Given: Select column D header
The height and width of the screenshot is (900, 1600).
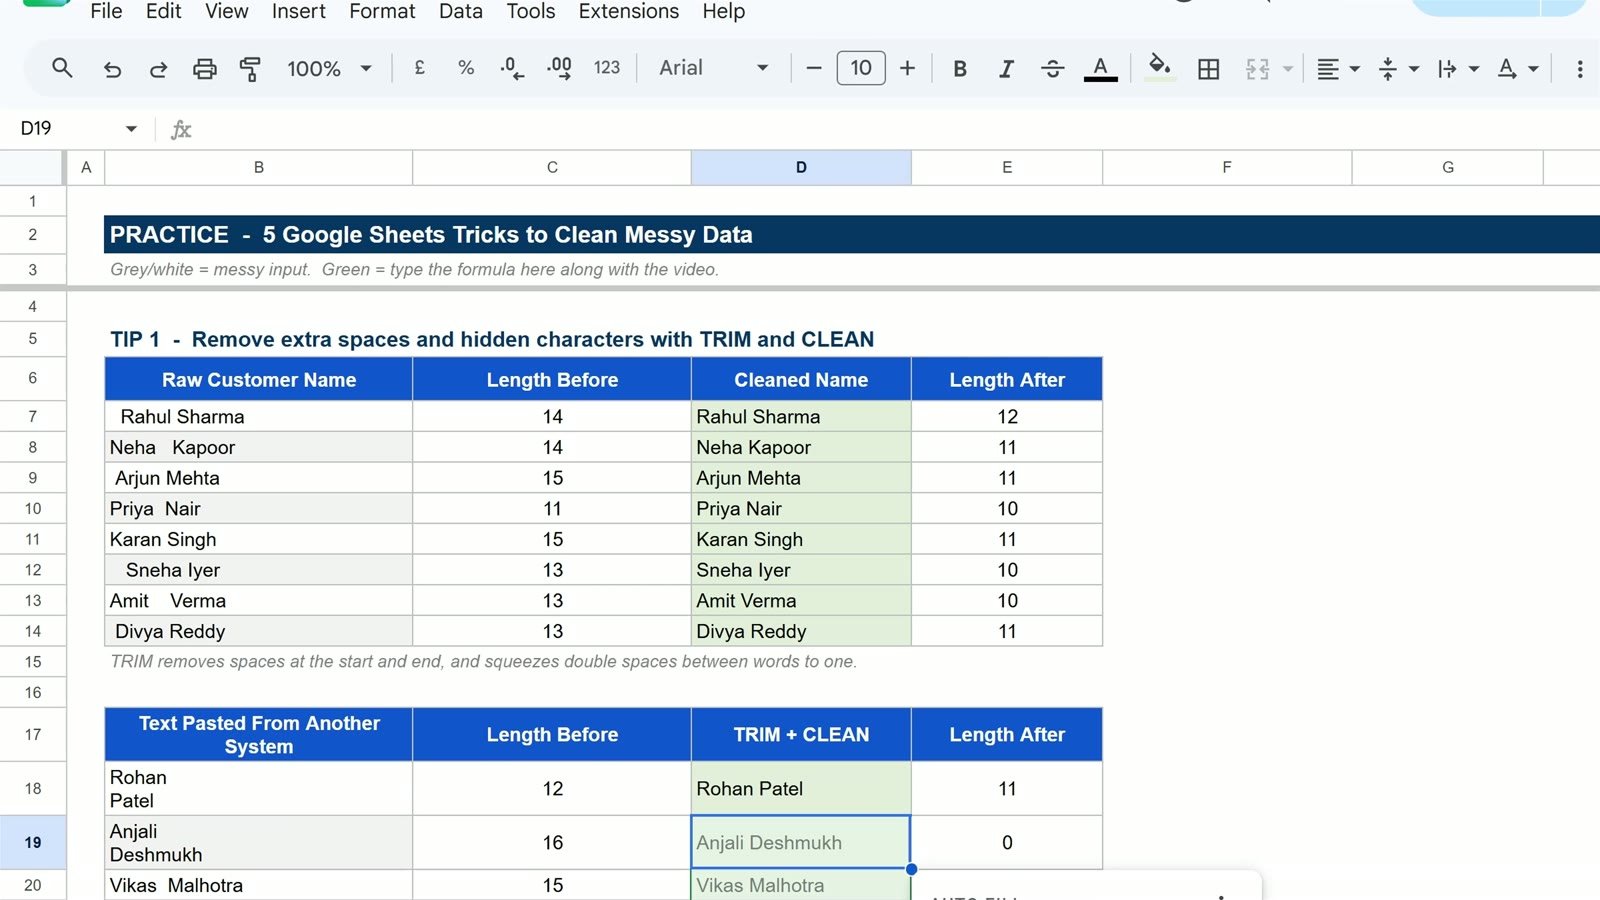Looking at the screenshot, I should pyautogui.click(x=801, y=167).
